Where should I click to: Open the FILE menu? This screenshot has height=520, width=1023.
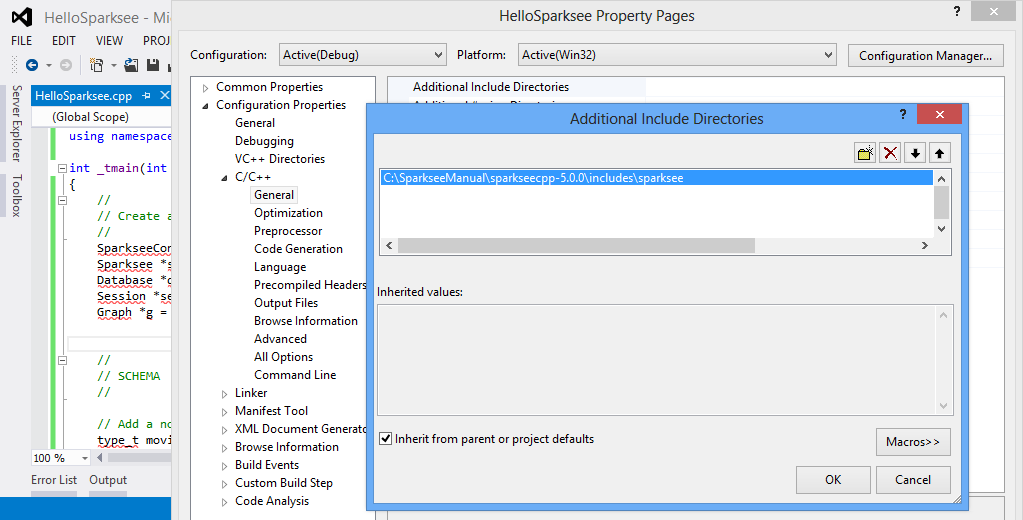tap(22, 40)
